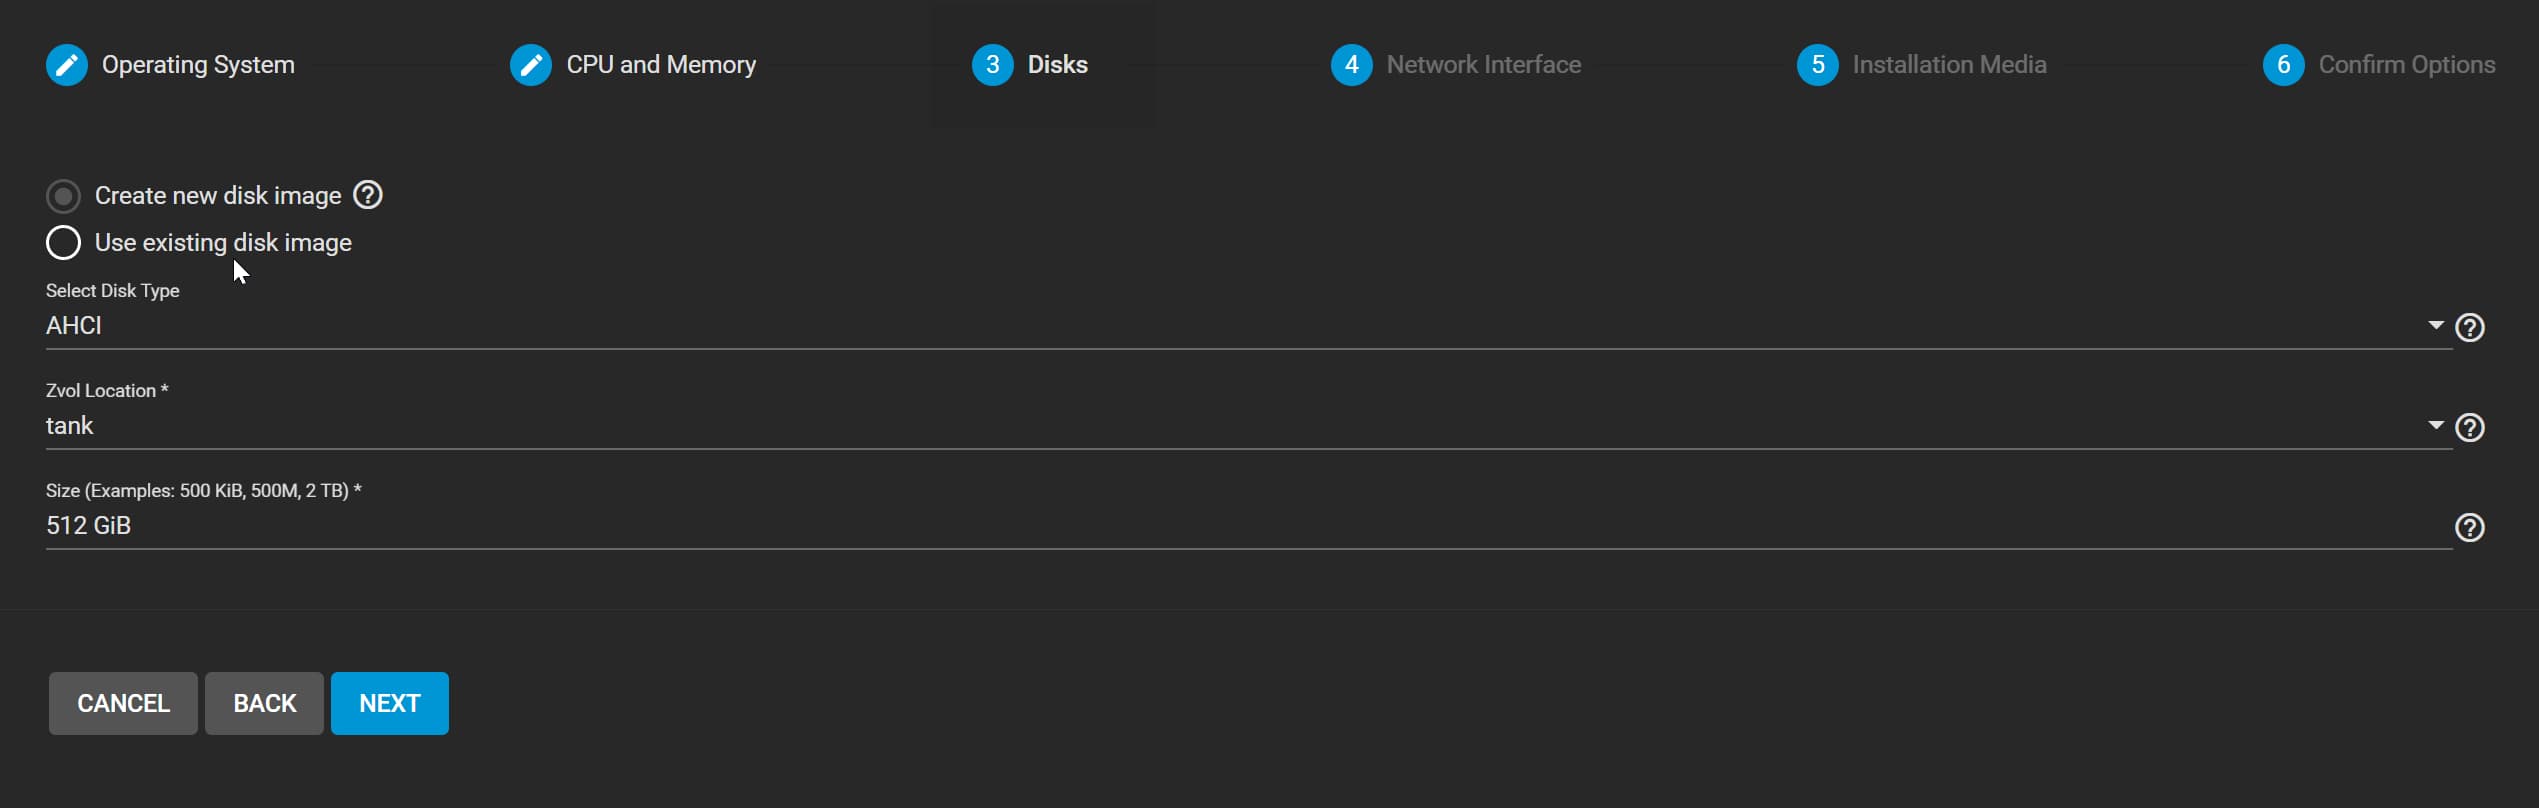Go to the Confirm Options step label
The height and width of the screenshot is (808, 2539).
tap(2407, 65)
